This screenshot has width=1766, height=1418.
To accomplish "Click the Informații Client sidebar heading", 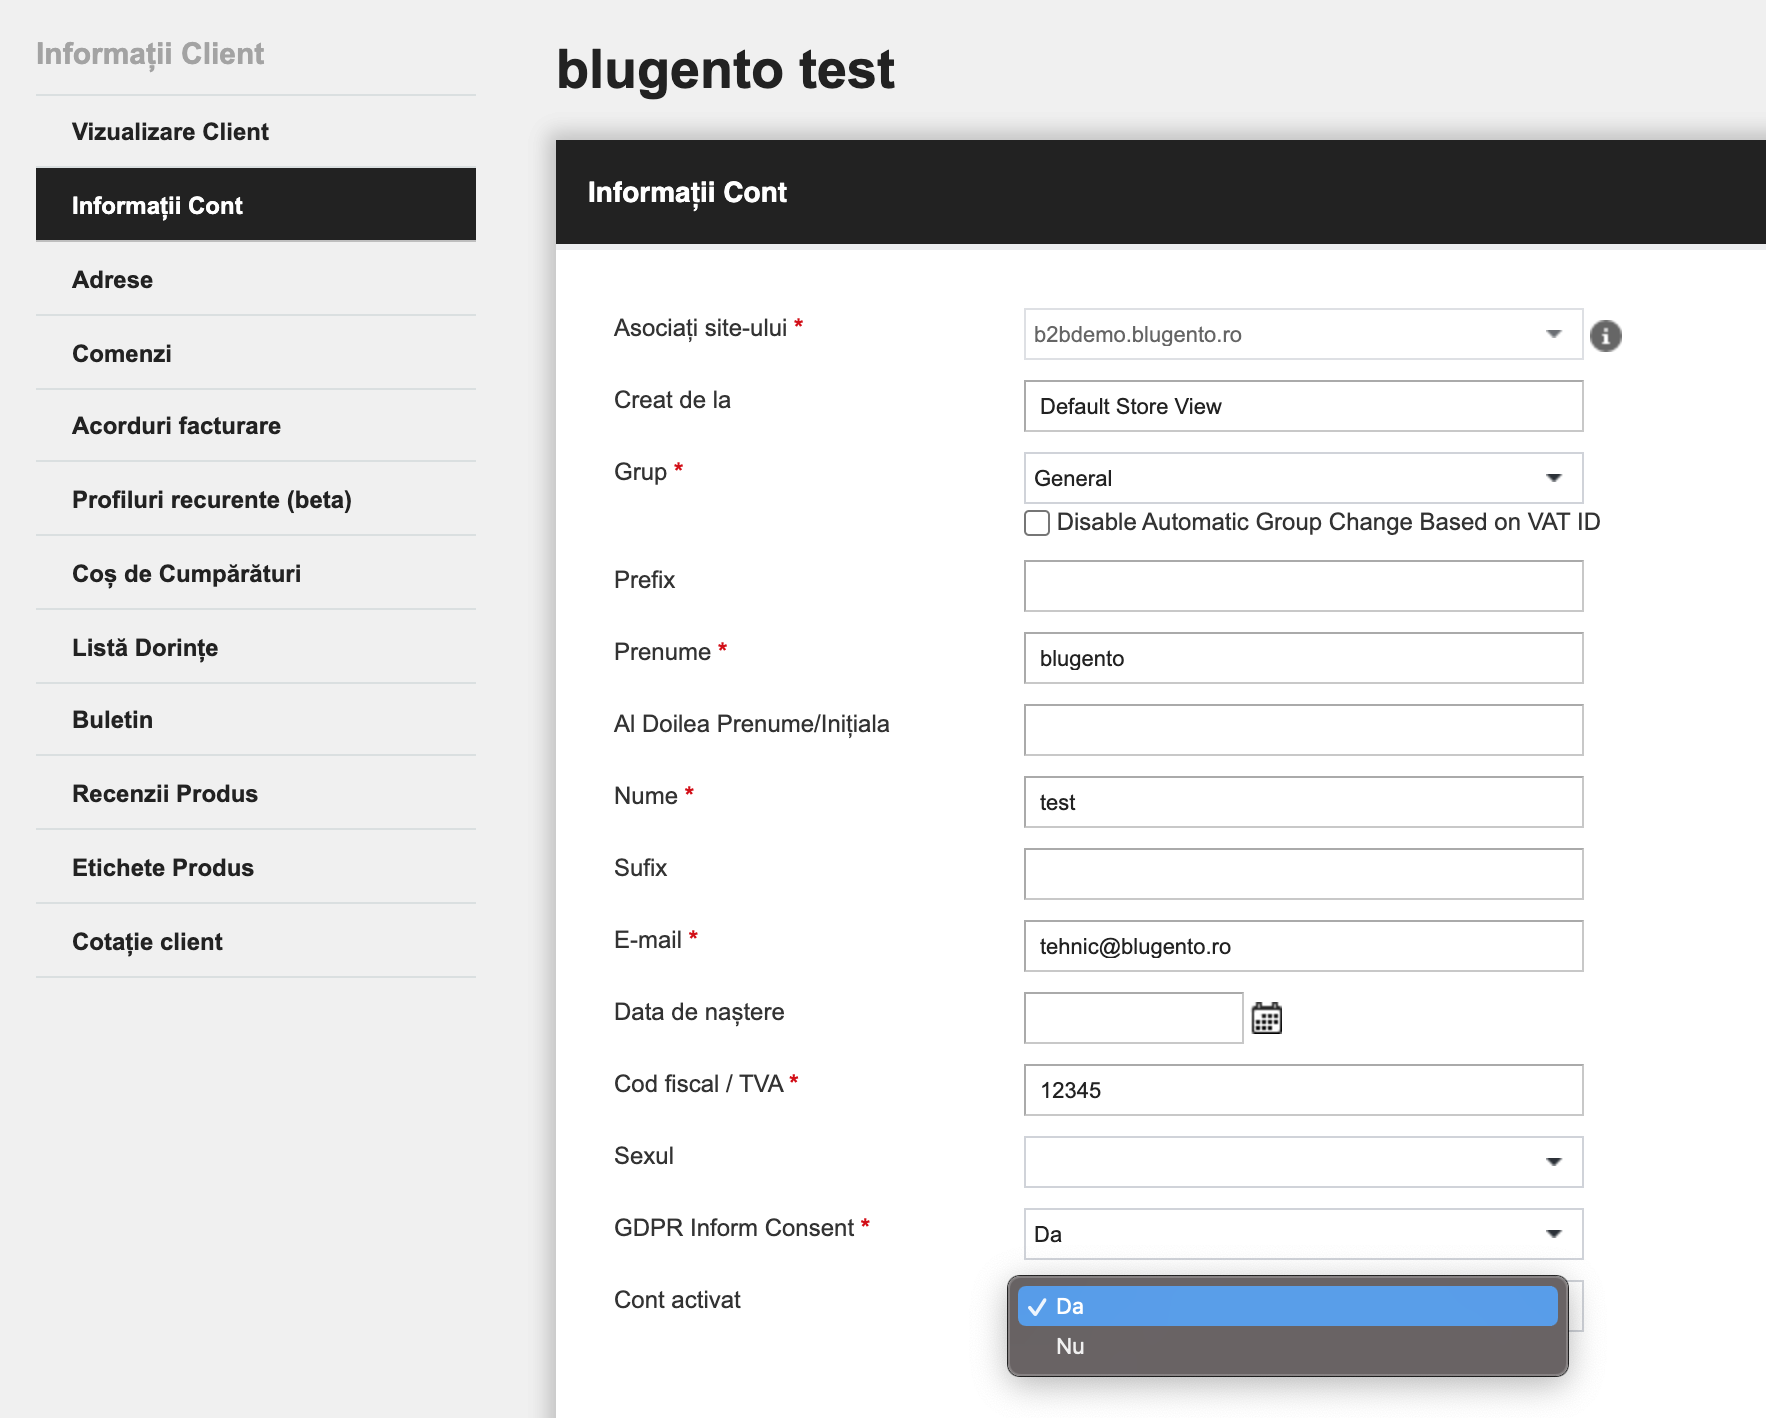I will pyautogui.click(x=150, y=54).
